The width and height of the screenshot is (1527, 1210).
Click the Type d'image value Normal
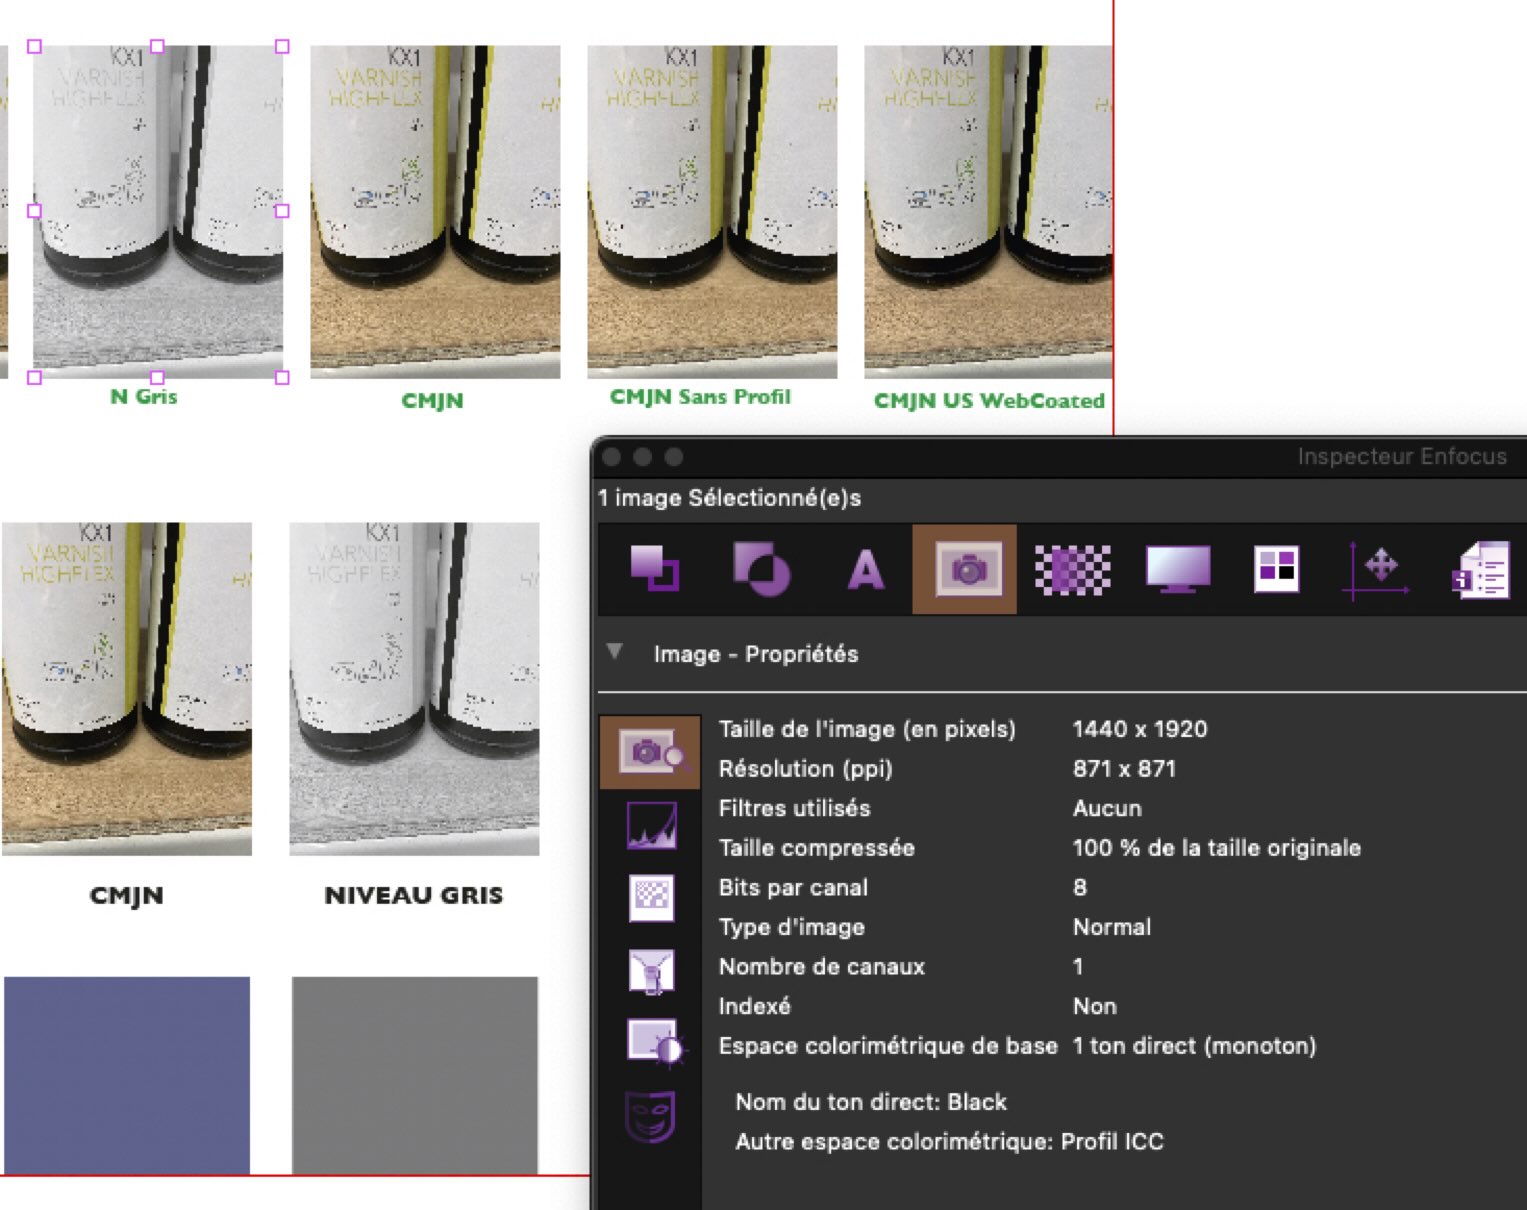[1112, 927]
